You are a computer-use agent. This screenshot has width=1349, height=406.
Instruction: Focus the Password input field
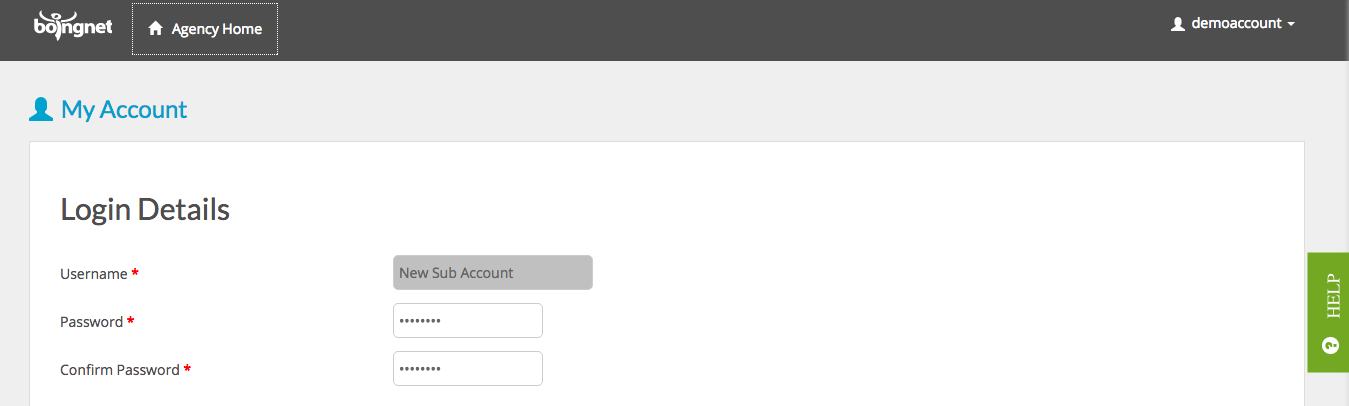coord(468,321)
